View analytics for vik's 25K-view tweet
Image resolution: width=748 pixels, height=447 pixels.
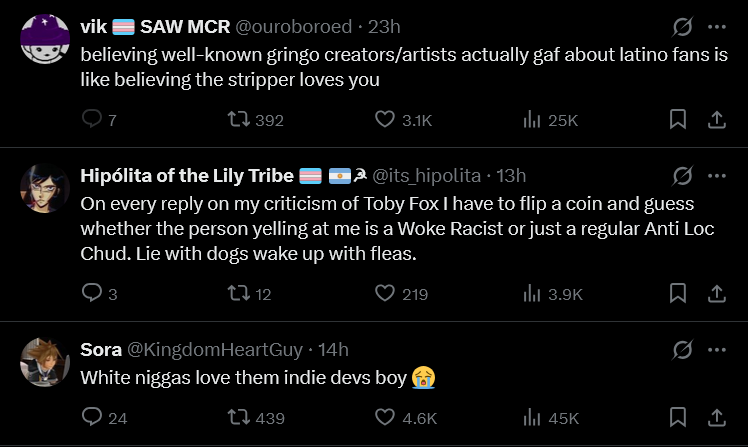click(x=533, y=120)
